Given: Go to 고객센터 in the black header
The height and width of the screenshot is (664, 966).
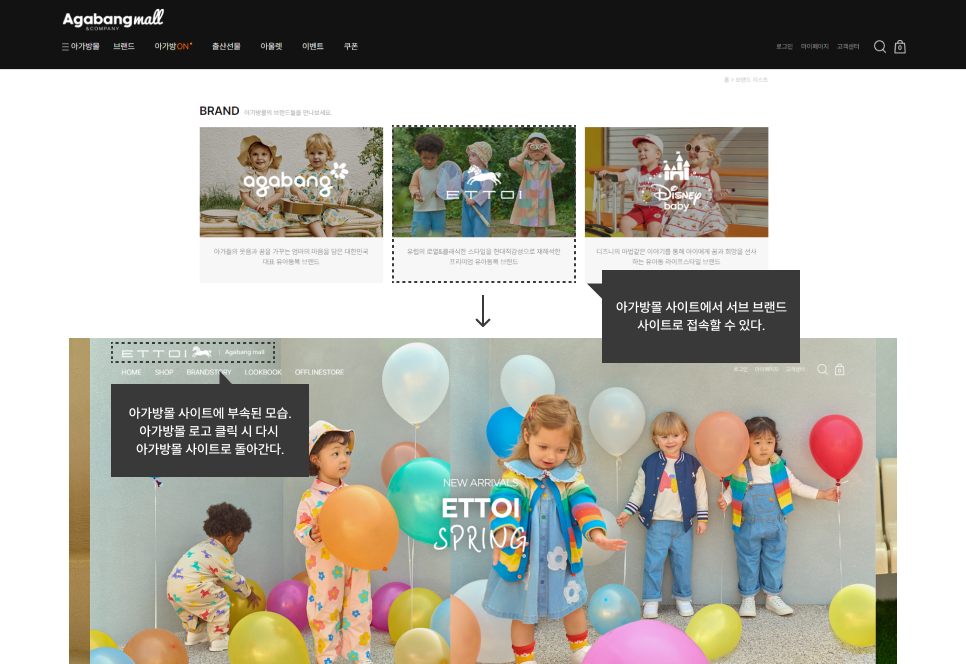Looking at the screenshot, I should pyautogui.click(x=848, y=47).
